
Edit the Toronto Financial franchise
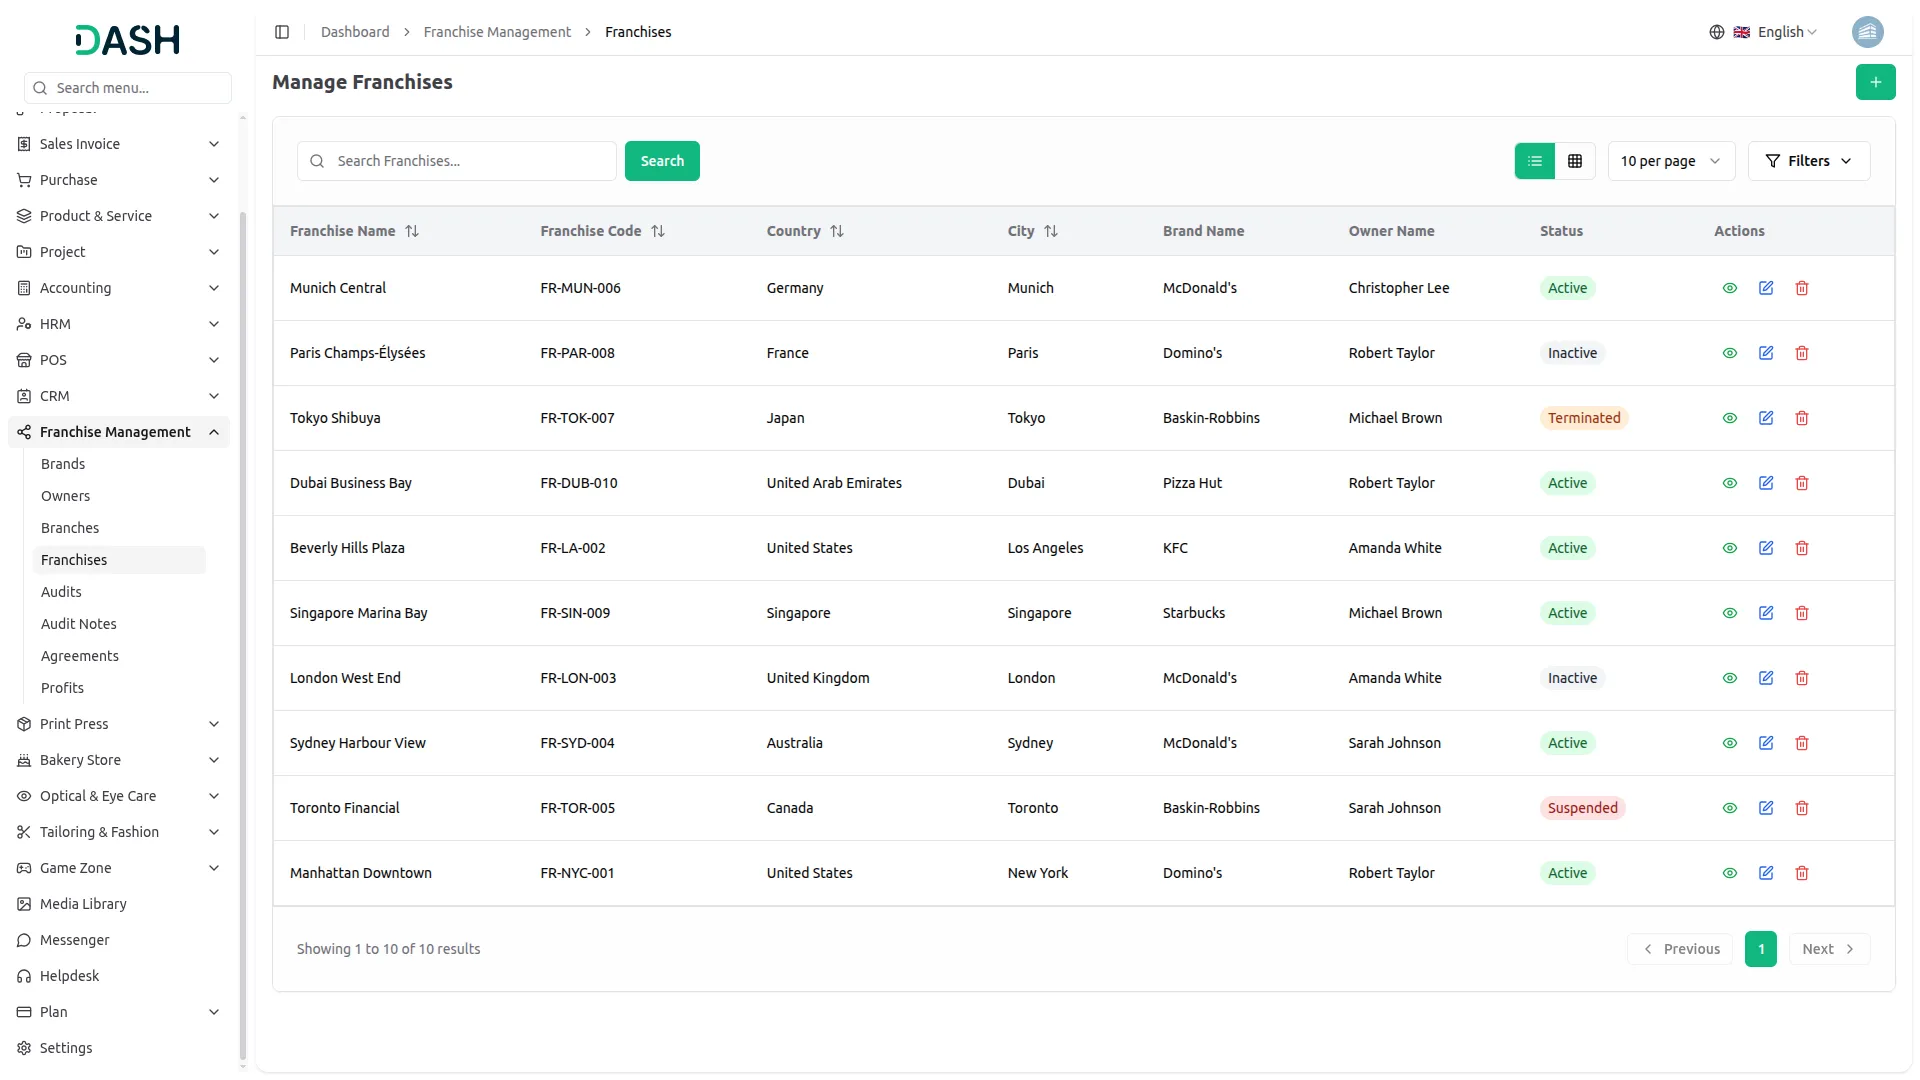click(x=1765, y=808)
